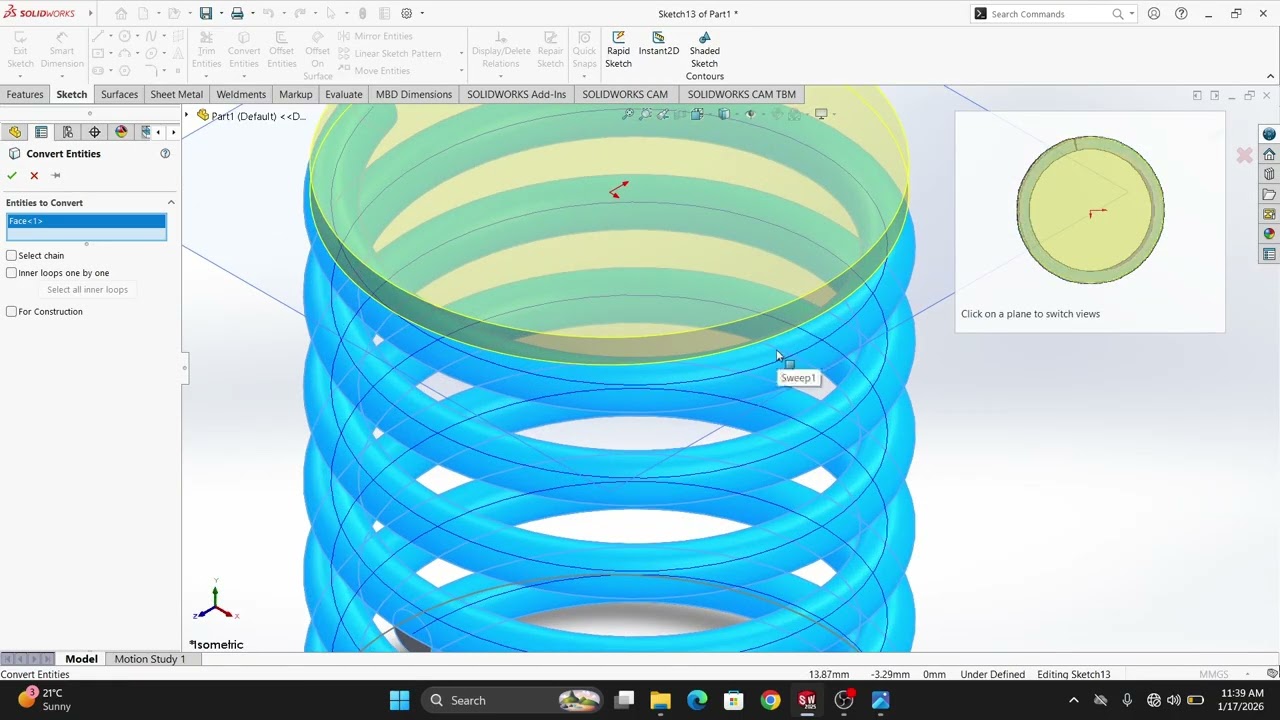1280x720 pixels.
Task: Switch to the Surfaces tab
Action: [119, 94]
